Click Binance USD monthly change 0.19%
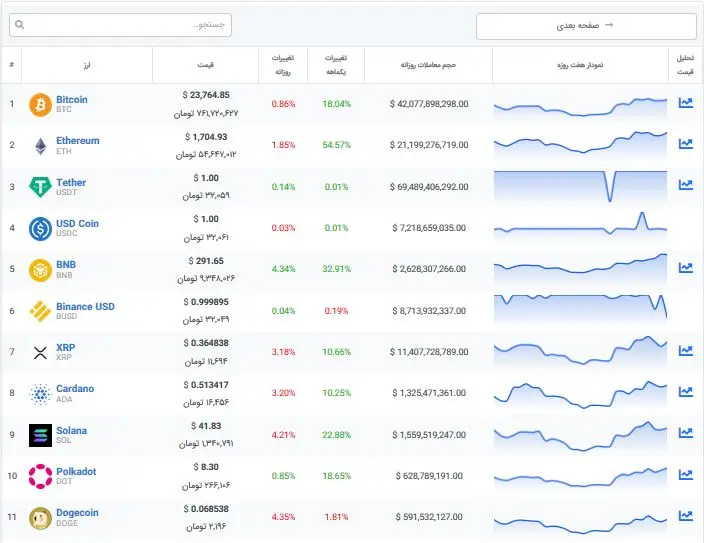This screenshot has height=543, width=704. (336, 311)
